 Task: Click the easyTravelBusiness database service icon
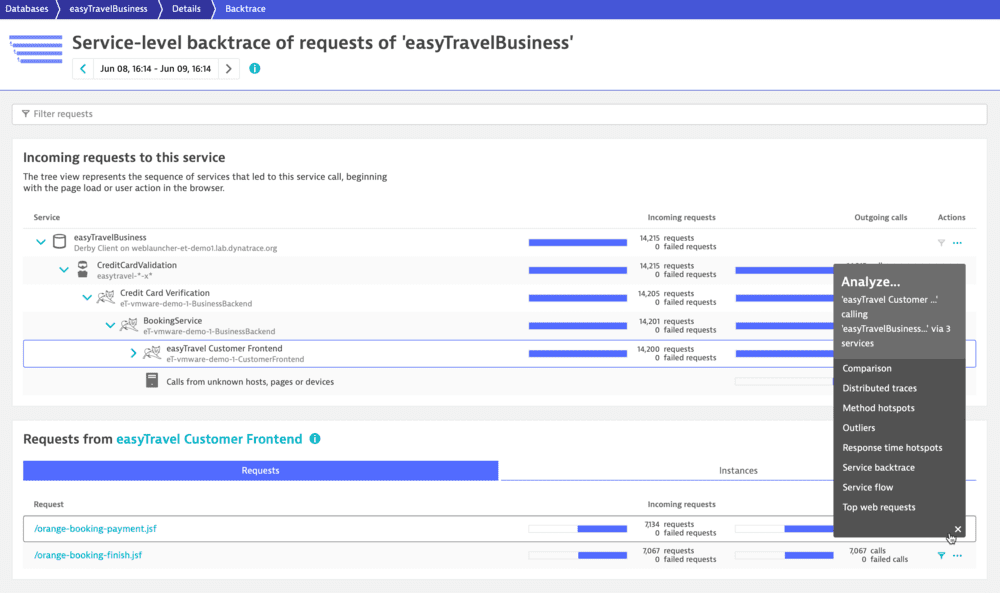click(57, 241)
